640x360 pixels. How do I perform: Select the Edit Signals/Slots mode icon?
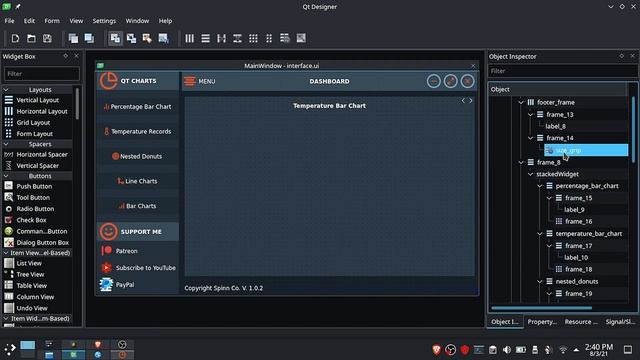coord(131,38)
